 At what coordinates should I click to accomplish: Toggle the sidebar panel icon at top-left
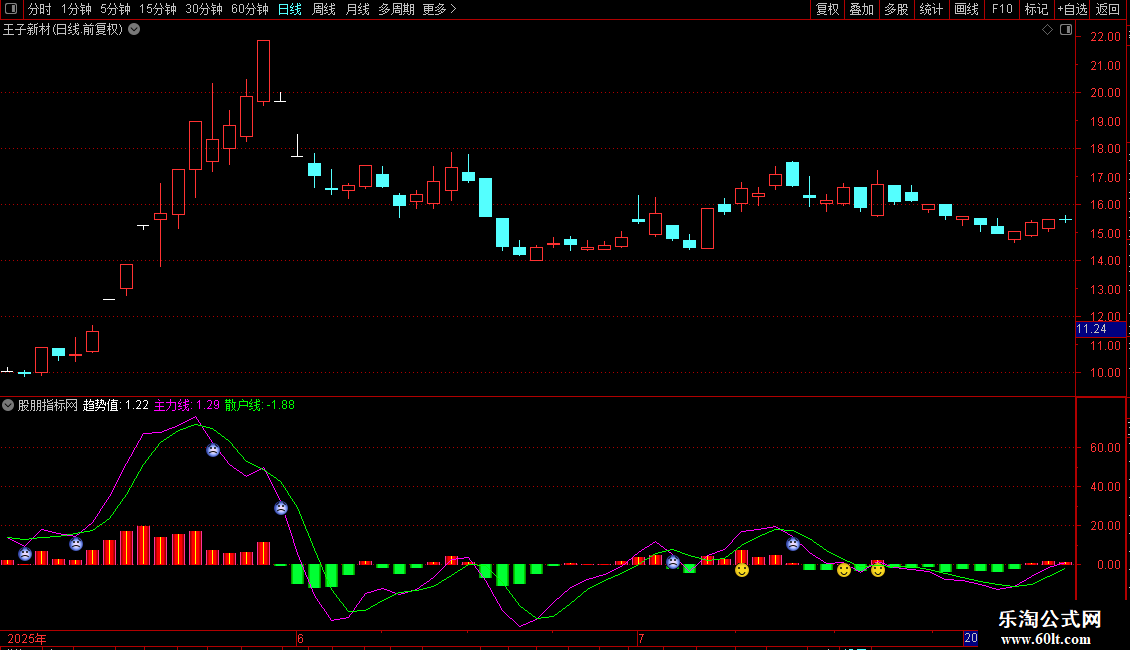[x=11, y=9]
